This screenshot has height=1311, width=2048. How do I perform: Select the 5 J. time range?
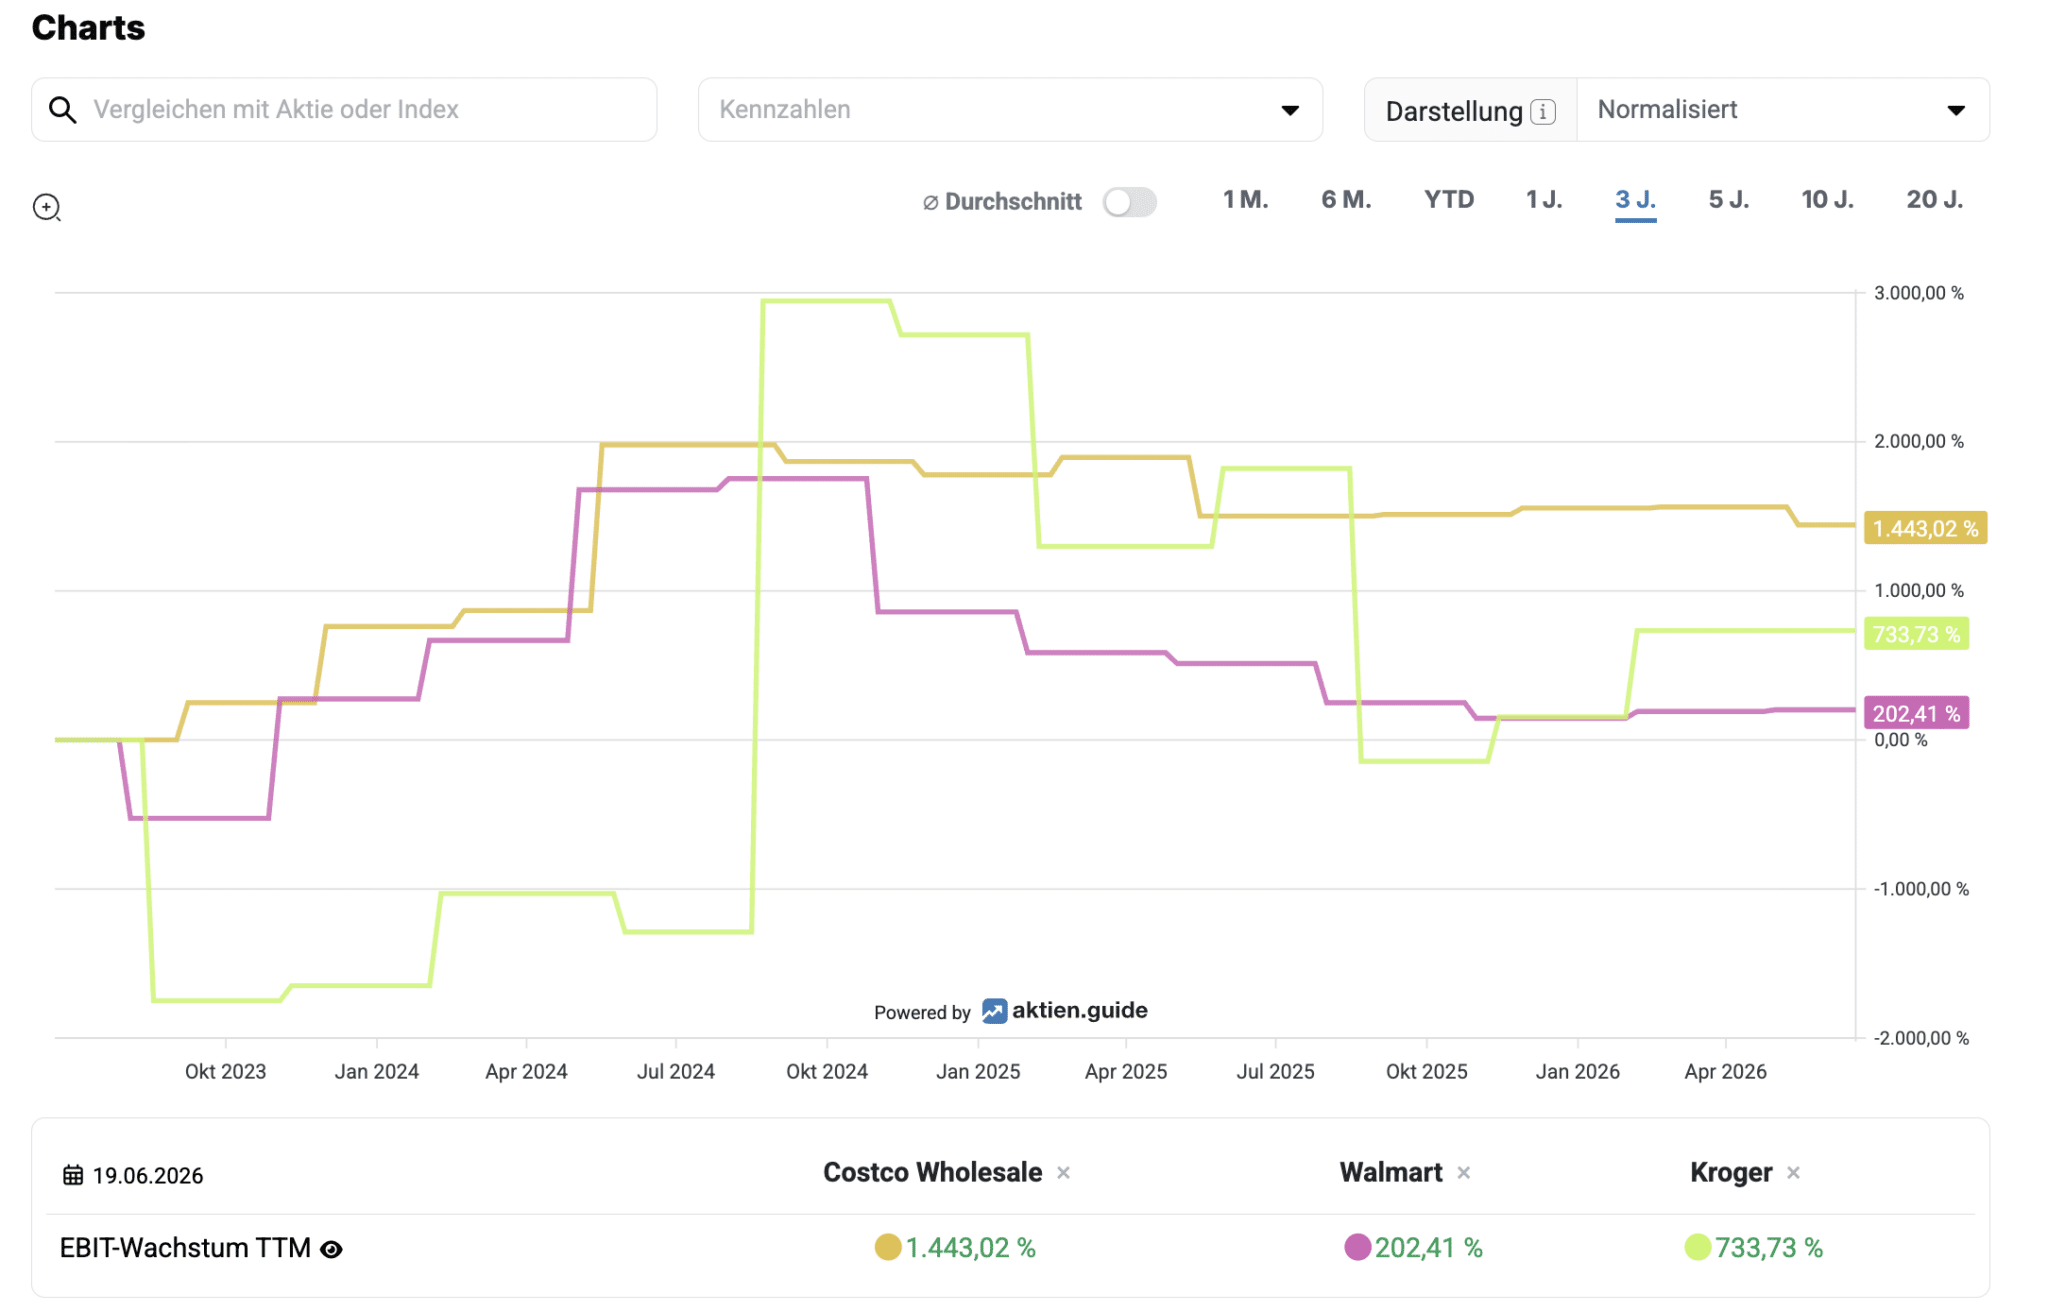1729,200
